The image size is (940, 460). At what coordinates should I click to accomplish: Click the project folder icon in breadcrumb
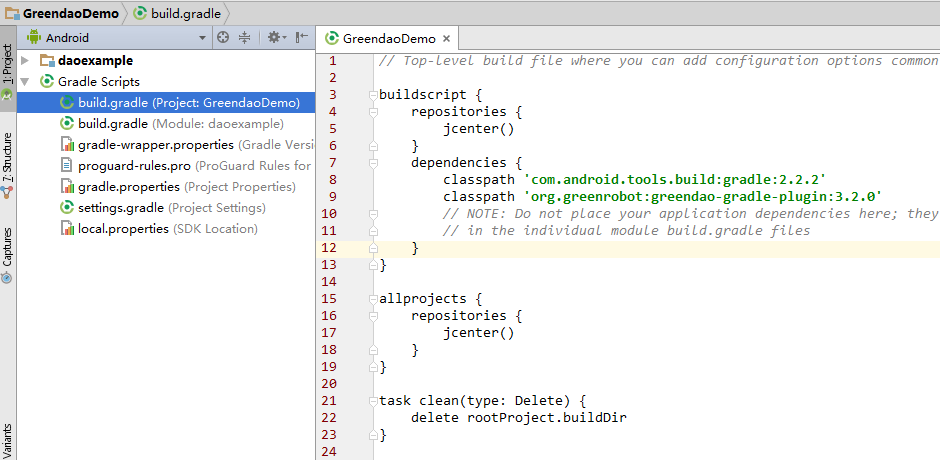pos(13,13)
